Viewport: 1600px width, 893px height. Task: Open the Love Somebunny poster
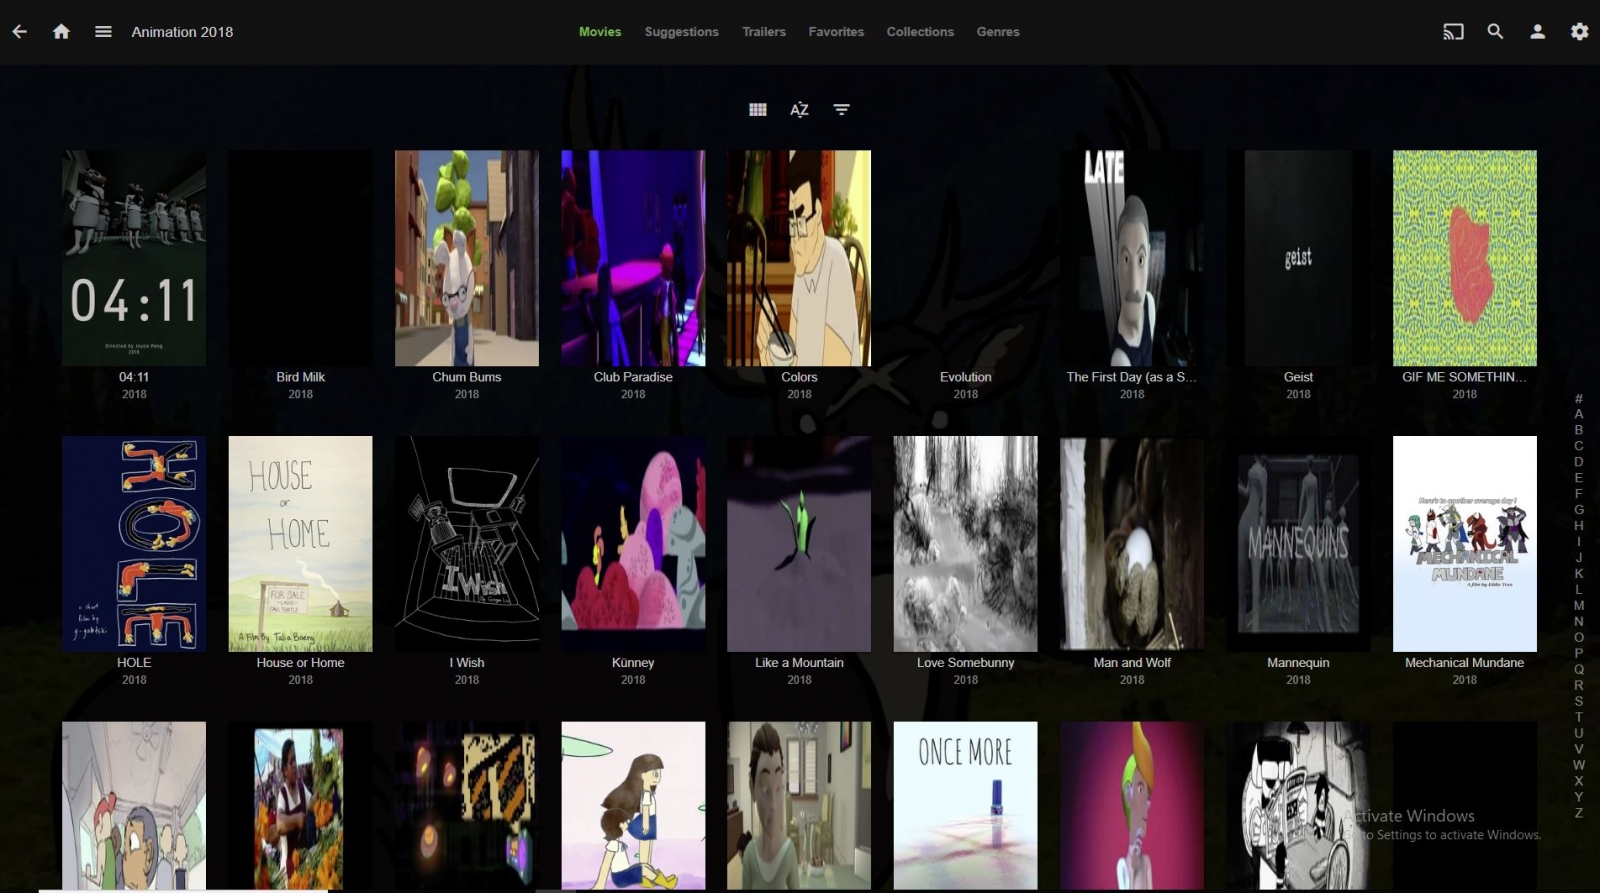coord(965,544)
